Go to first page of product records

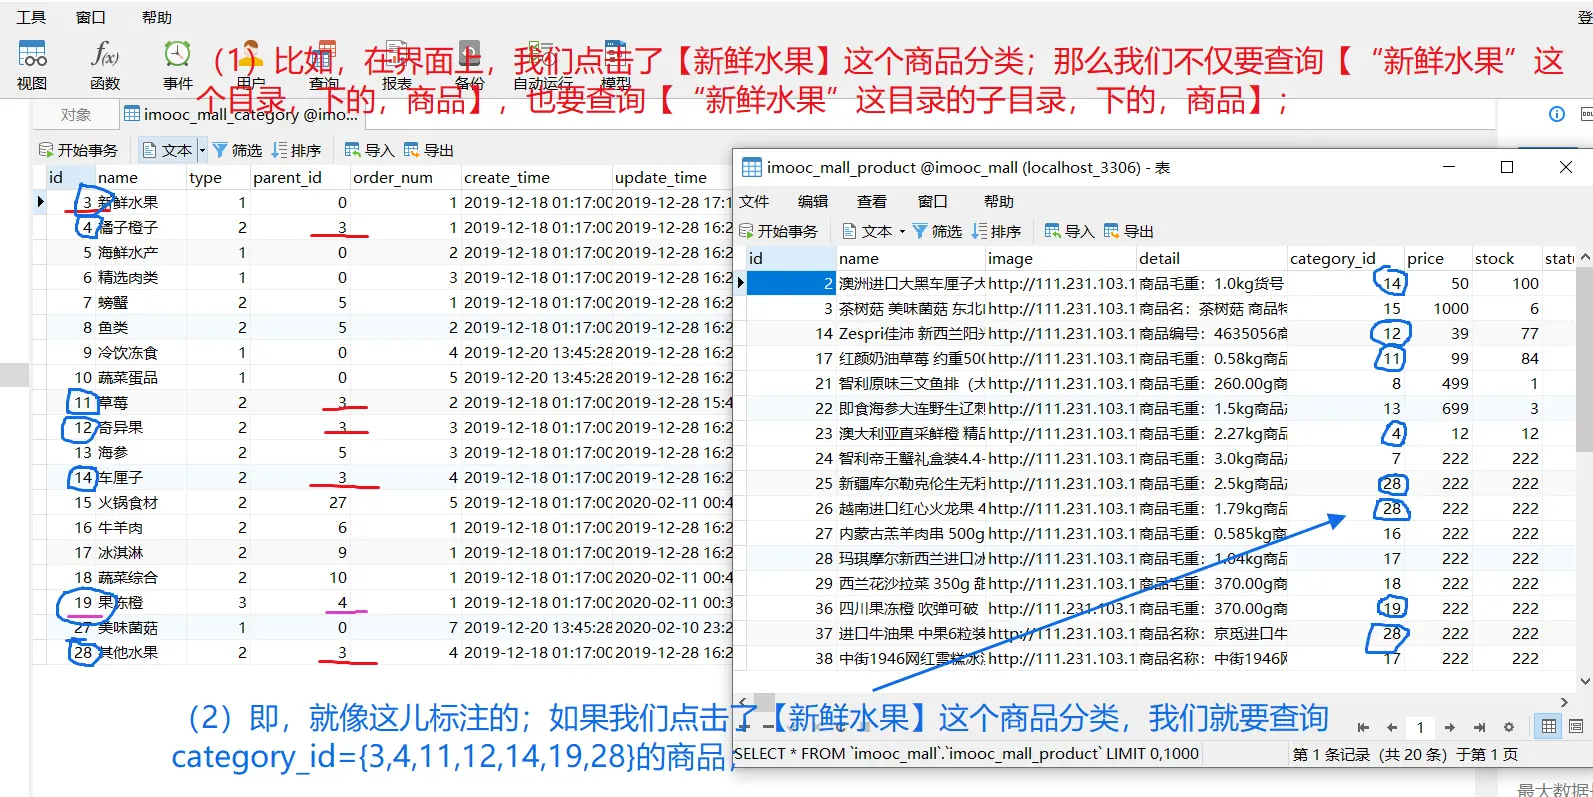tap(1363, 727)
